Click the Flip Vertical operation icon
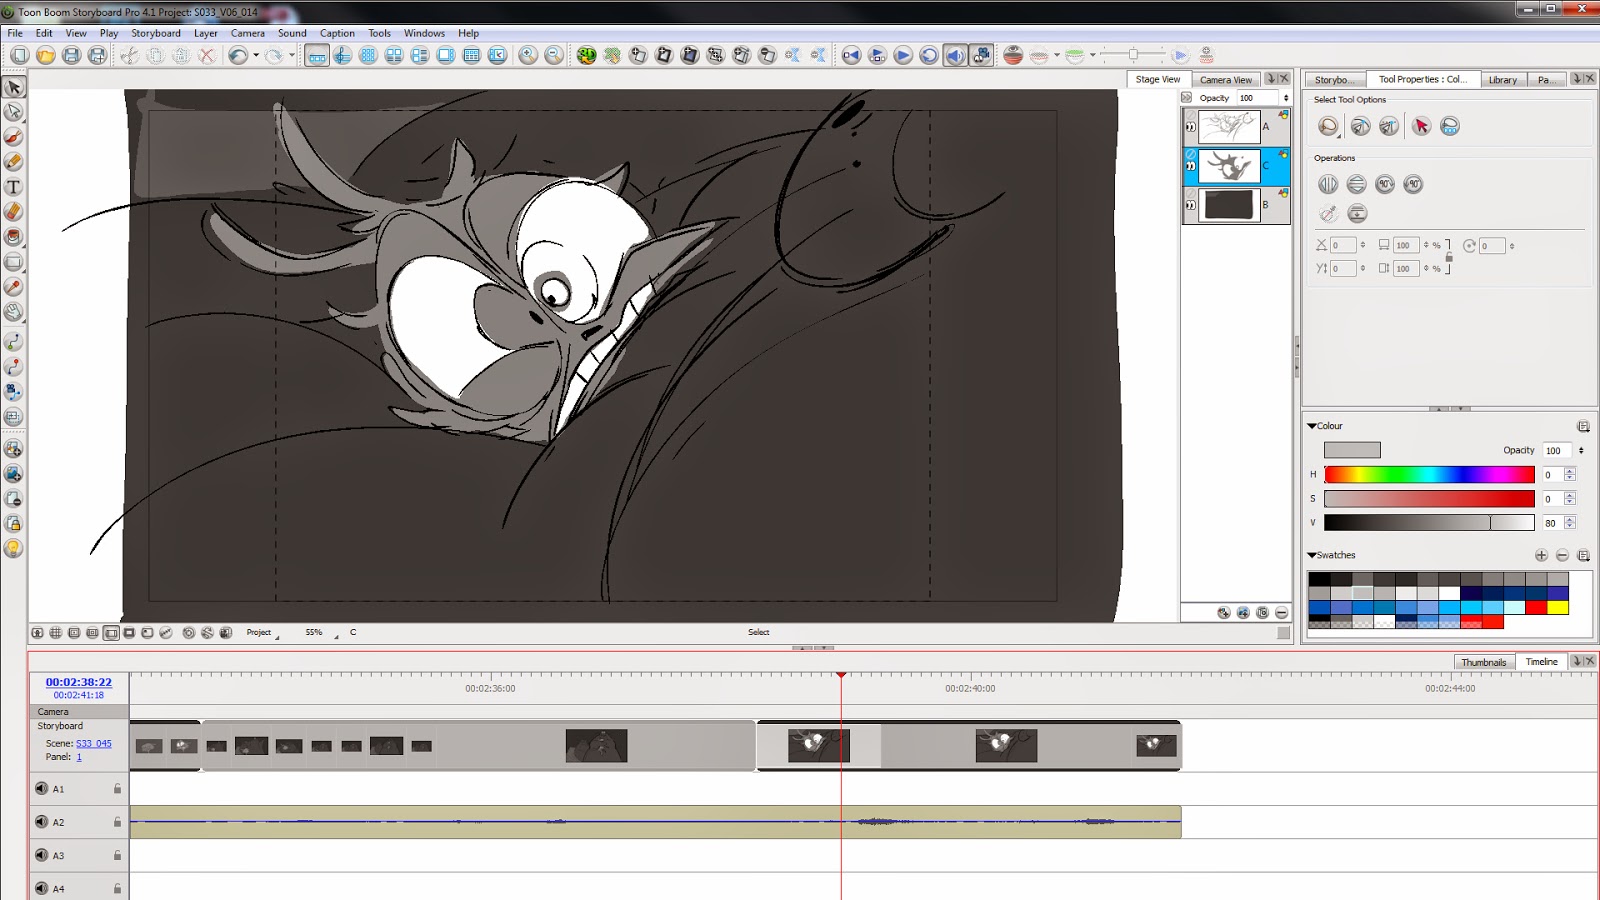 1356,184
